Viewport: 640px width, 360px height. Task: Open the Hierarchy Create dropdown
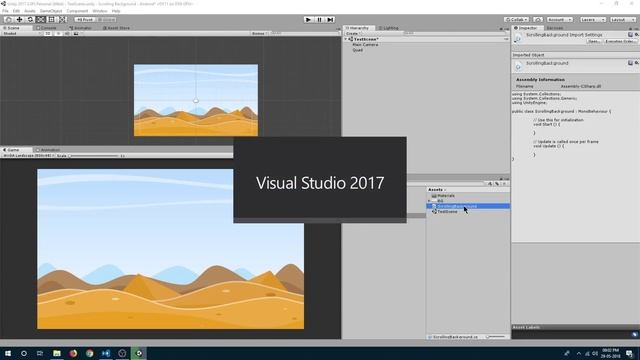point(353,33)
